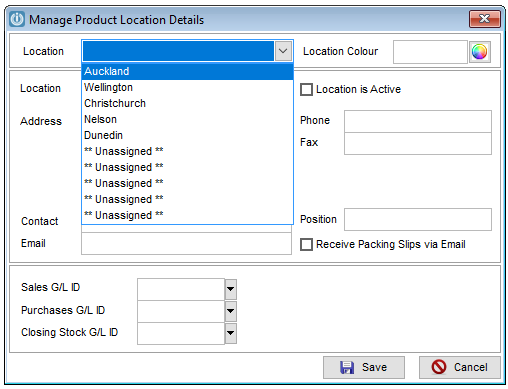Pick Nelson from the location list
508x389 pixels.
187,119
